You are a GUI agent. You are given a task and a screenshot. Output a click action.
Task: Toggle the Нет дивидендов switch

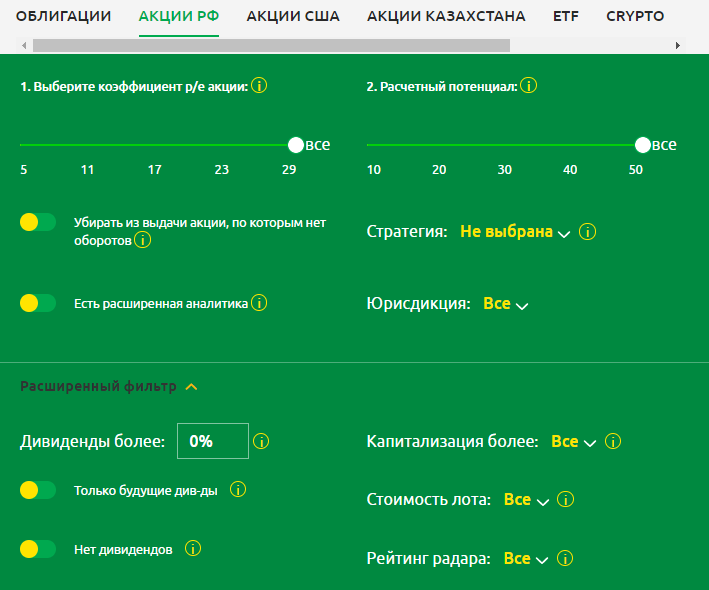38,549
